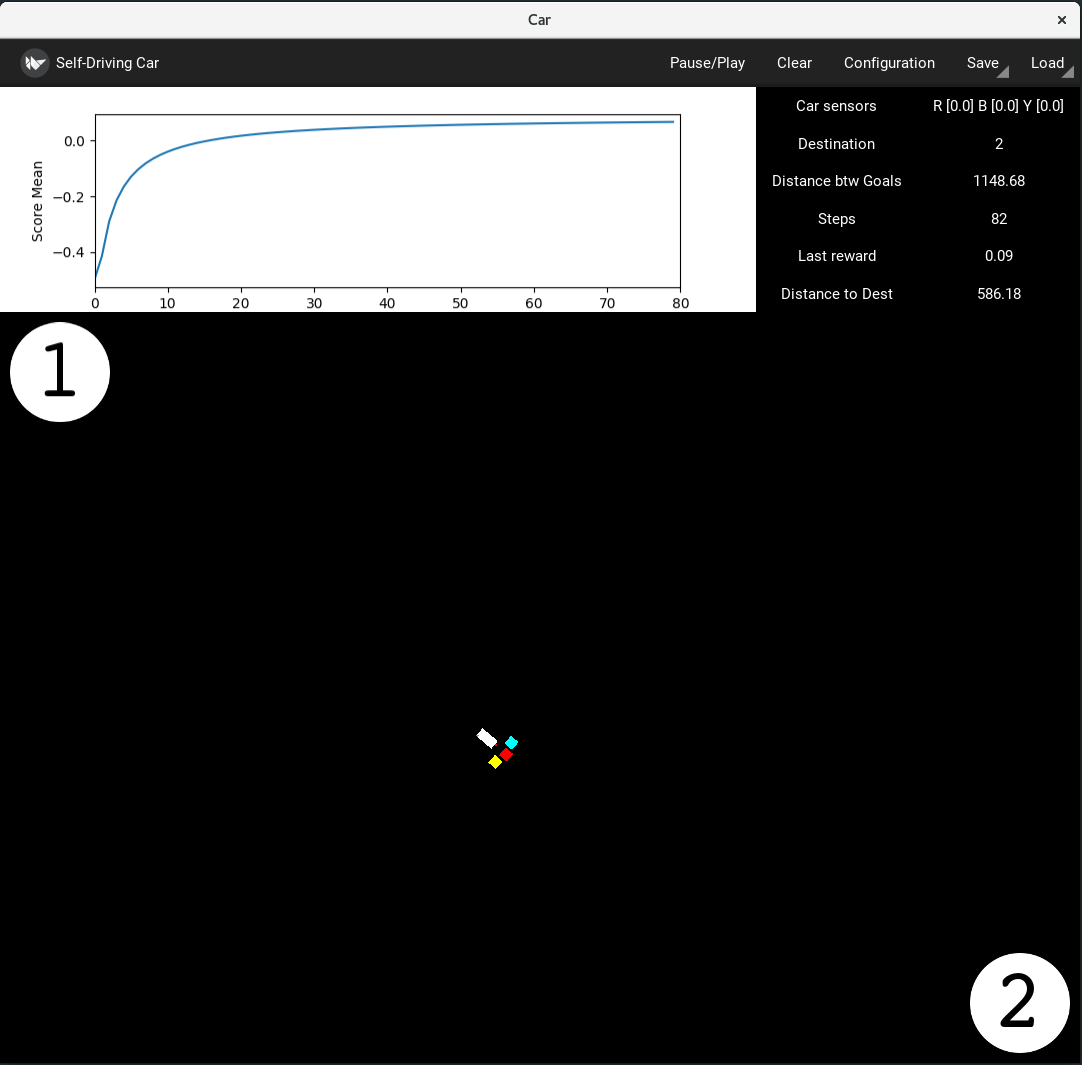Click the Self-Driving Car title
The width and height of the screenshot is (1082, 1065).
(x=107, y=63)
